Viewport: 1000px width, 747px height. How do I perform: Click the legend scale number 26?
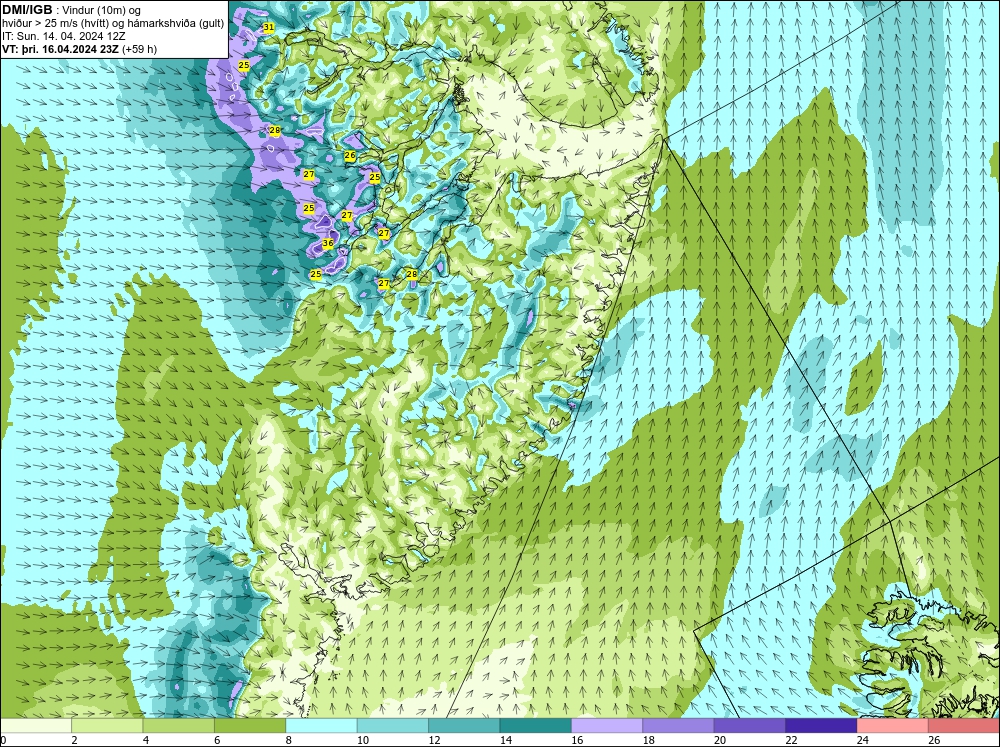click(934, 740)
